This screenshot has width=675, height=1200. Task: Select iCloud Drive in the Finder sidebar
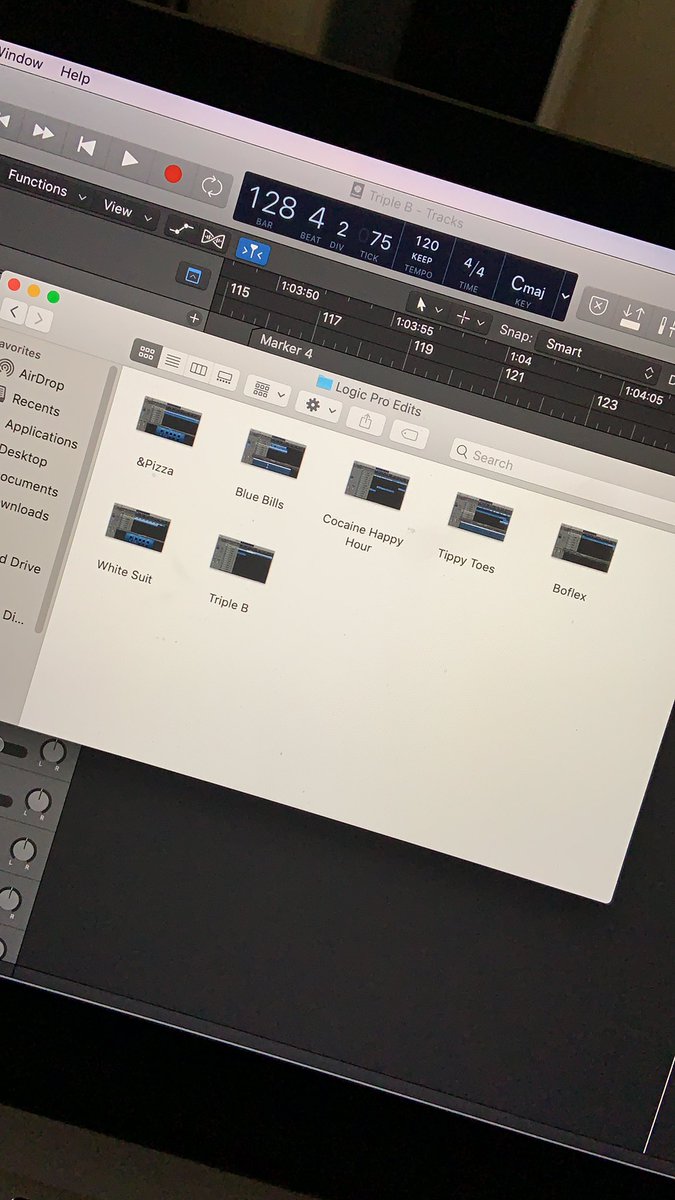20,563
